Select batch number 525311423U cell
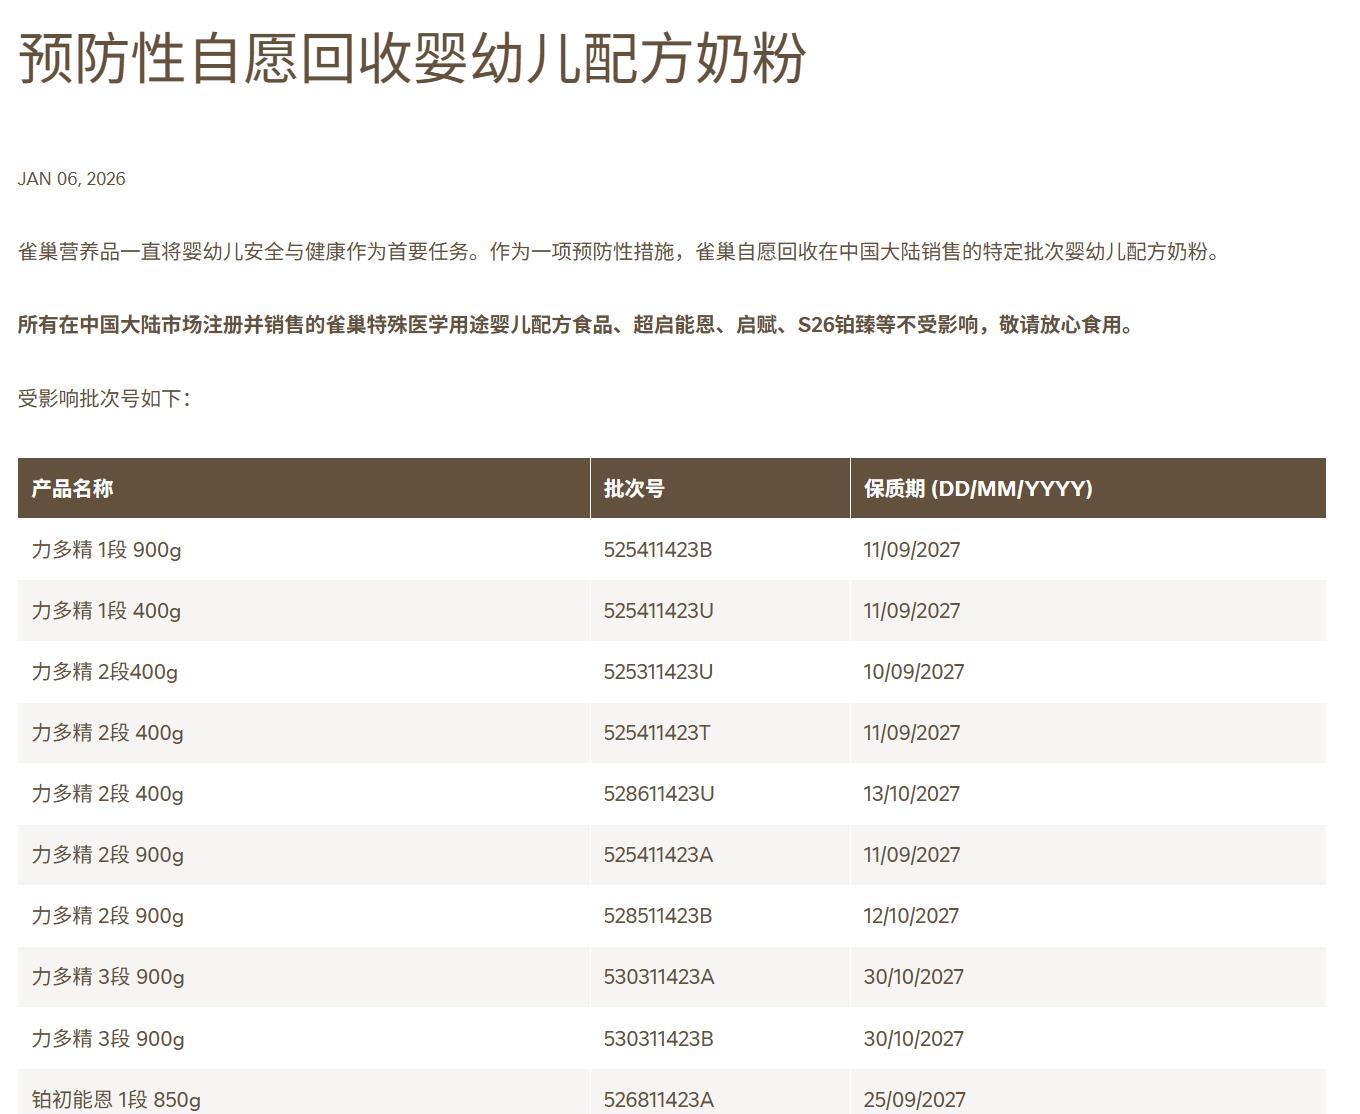This screenshot has height=1114, width=1360. coord(658,672)
